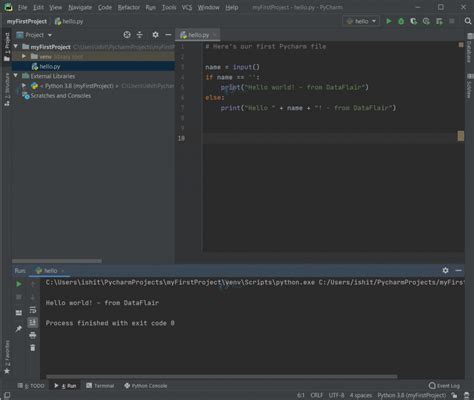Expand the venv folder
The height and width of the screenshot is (400, 474).
[x=24, y=56]
